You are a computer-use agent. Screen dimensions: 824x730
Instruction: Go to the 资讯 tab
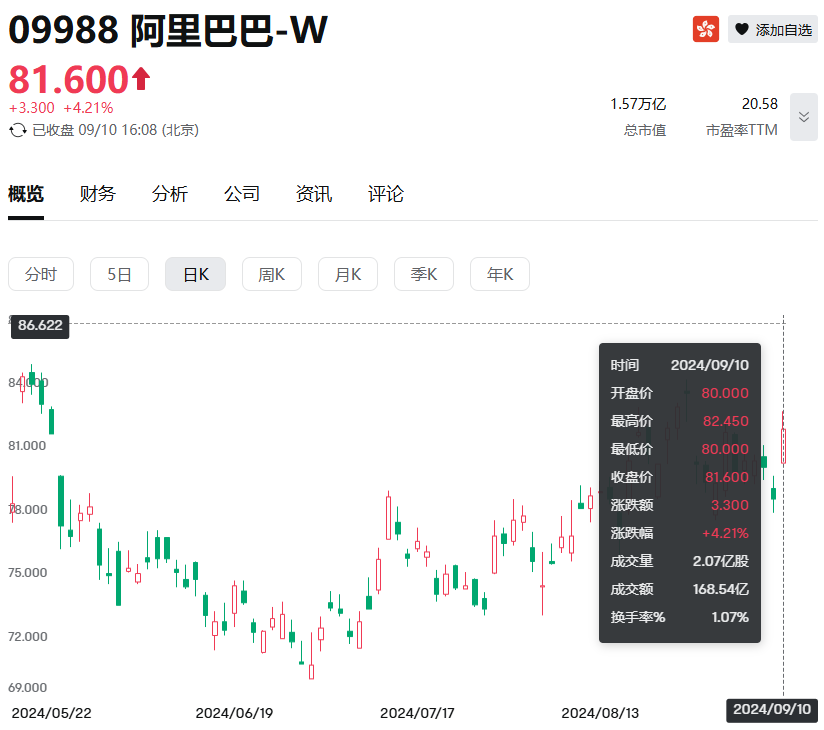[x=314, y=194]
